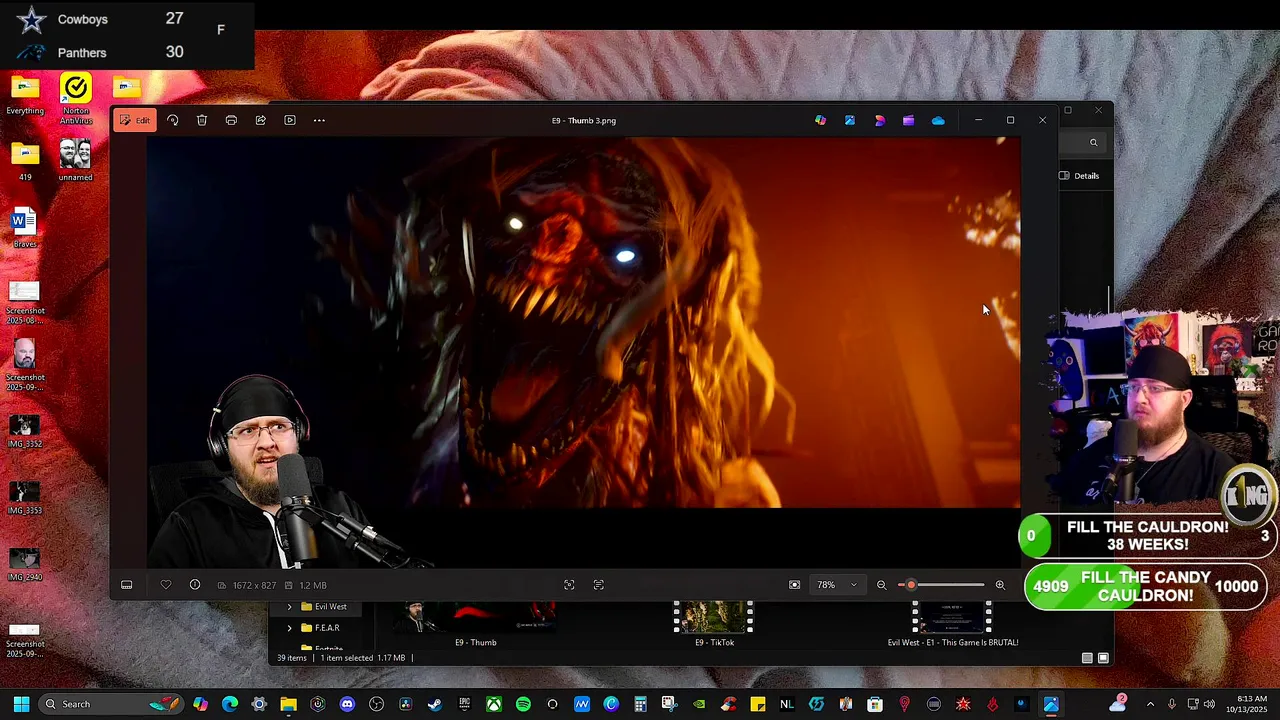Toggle the Details pane in File Explorer
The height and width of the screenshot is (720, 1280).
click(1079, 176)
